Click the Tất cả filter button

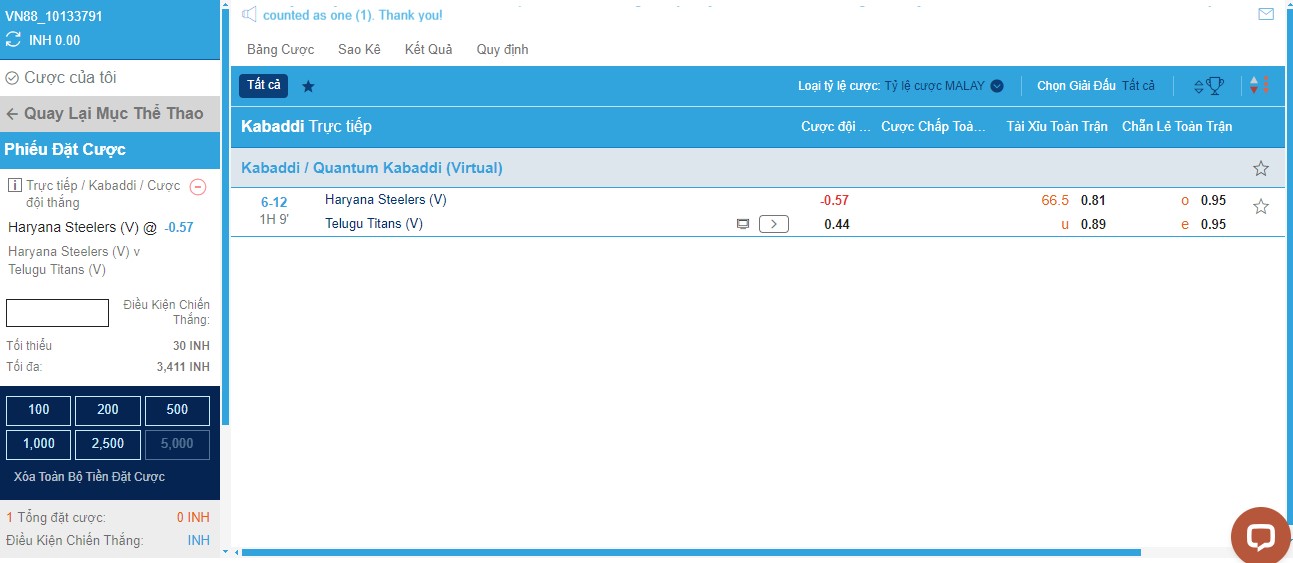point(263,86)
